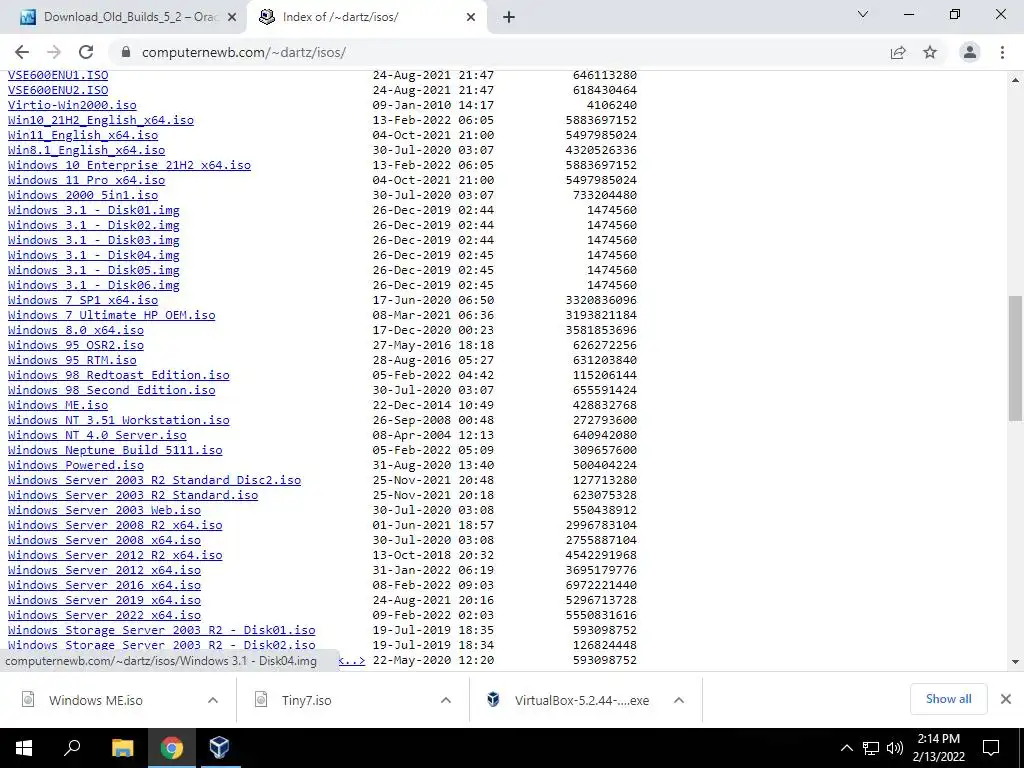Open Chrome three-dot menu

(x=1002, y=52)
